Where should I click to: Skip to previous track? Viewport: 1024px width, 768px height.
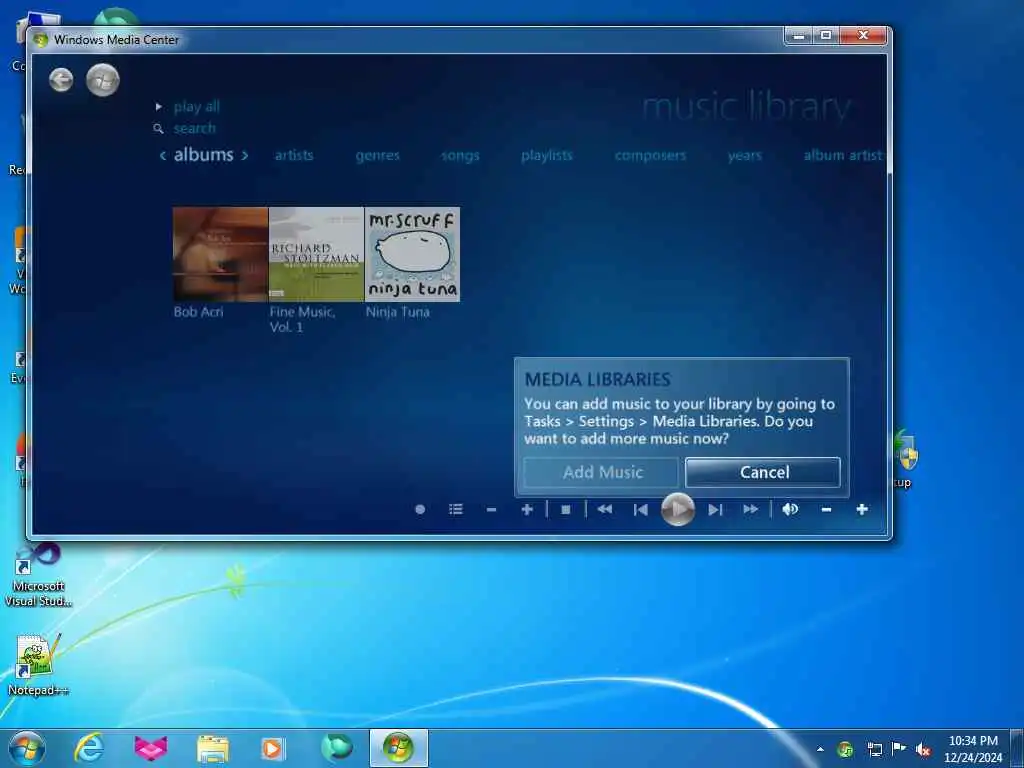coord(641,509)
